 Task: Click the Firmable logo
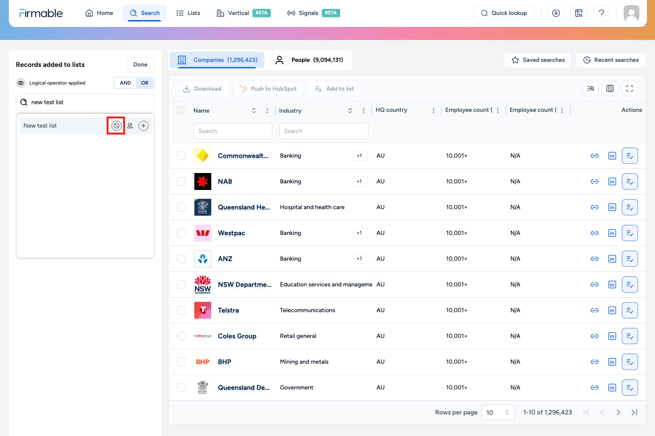41,13
